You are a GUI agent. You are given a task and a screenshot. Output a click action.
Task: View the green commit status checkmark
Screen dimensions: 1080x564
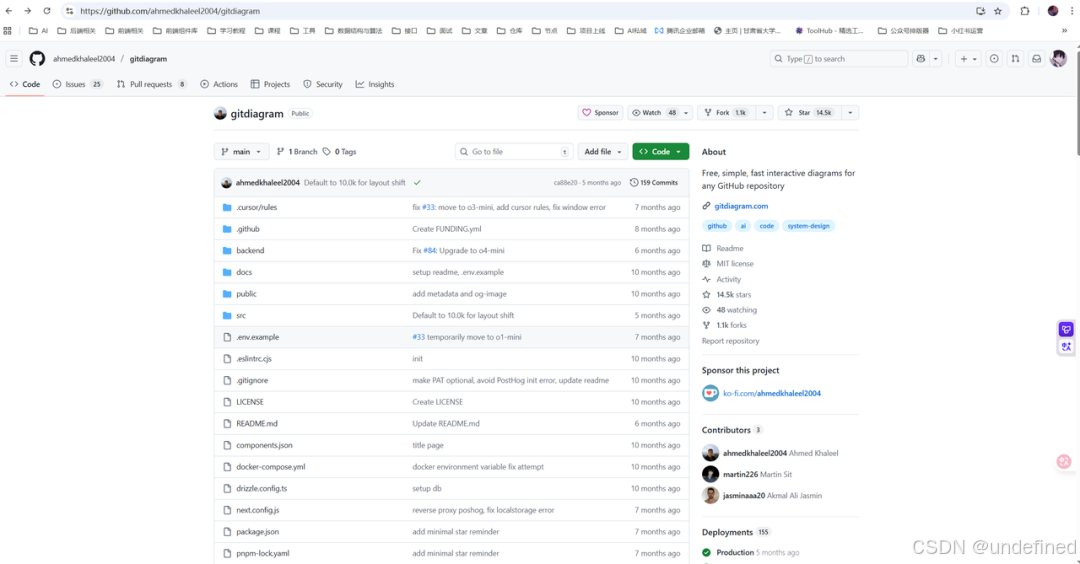point(417,182)
